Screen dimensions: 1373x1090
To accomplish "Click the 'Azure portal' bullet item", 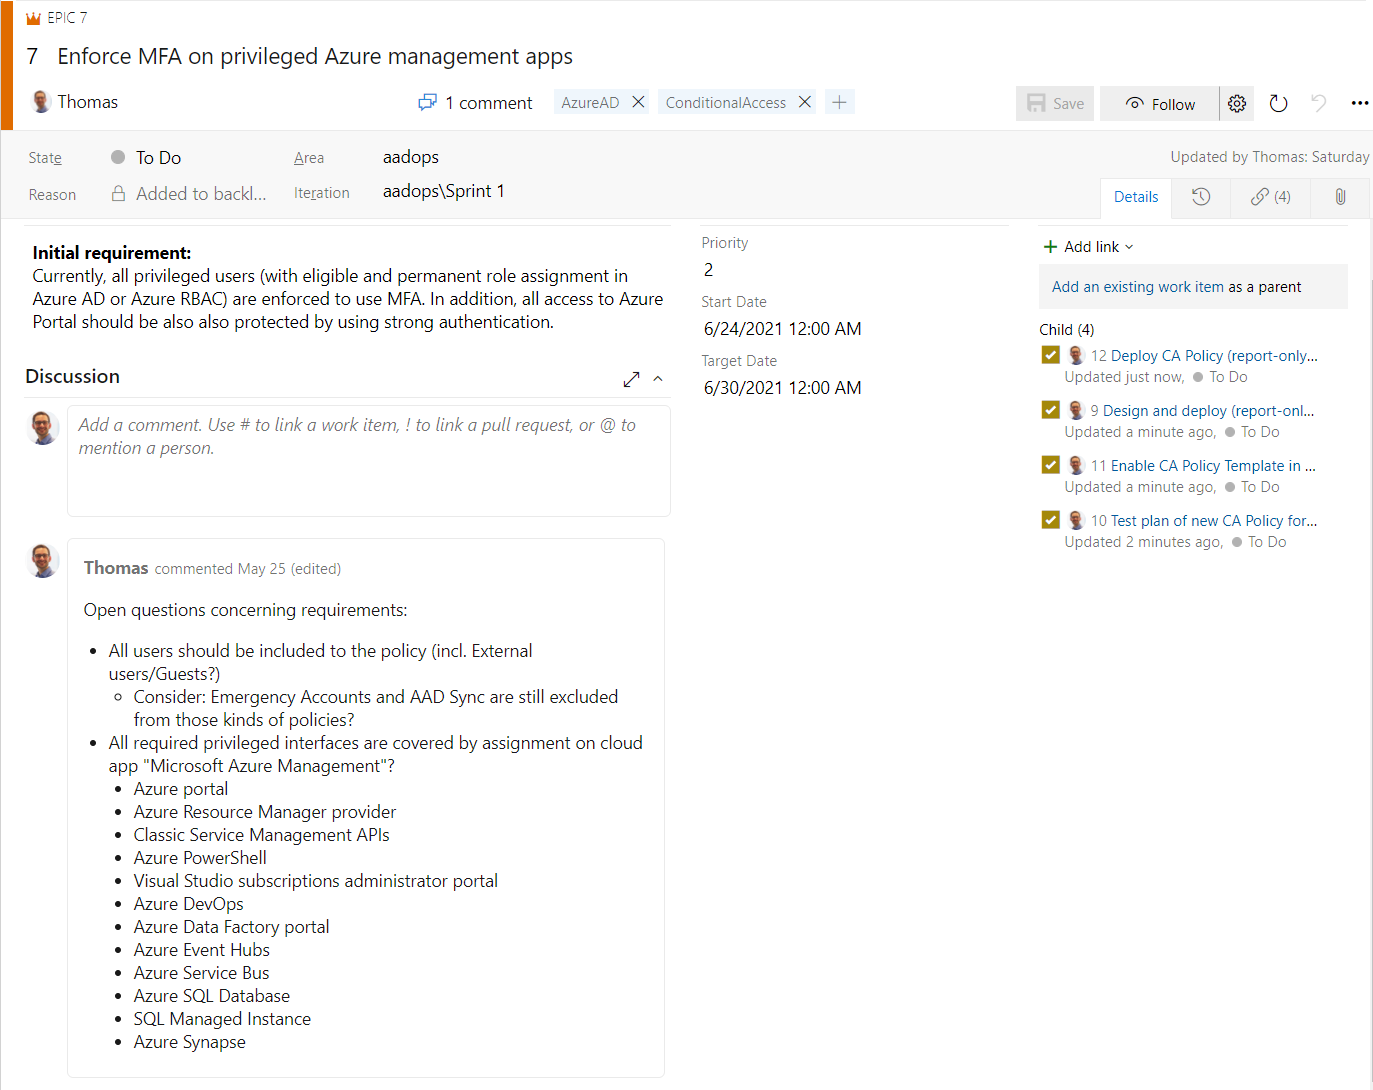I will point(181,789).
